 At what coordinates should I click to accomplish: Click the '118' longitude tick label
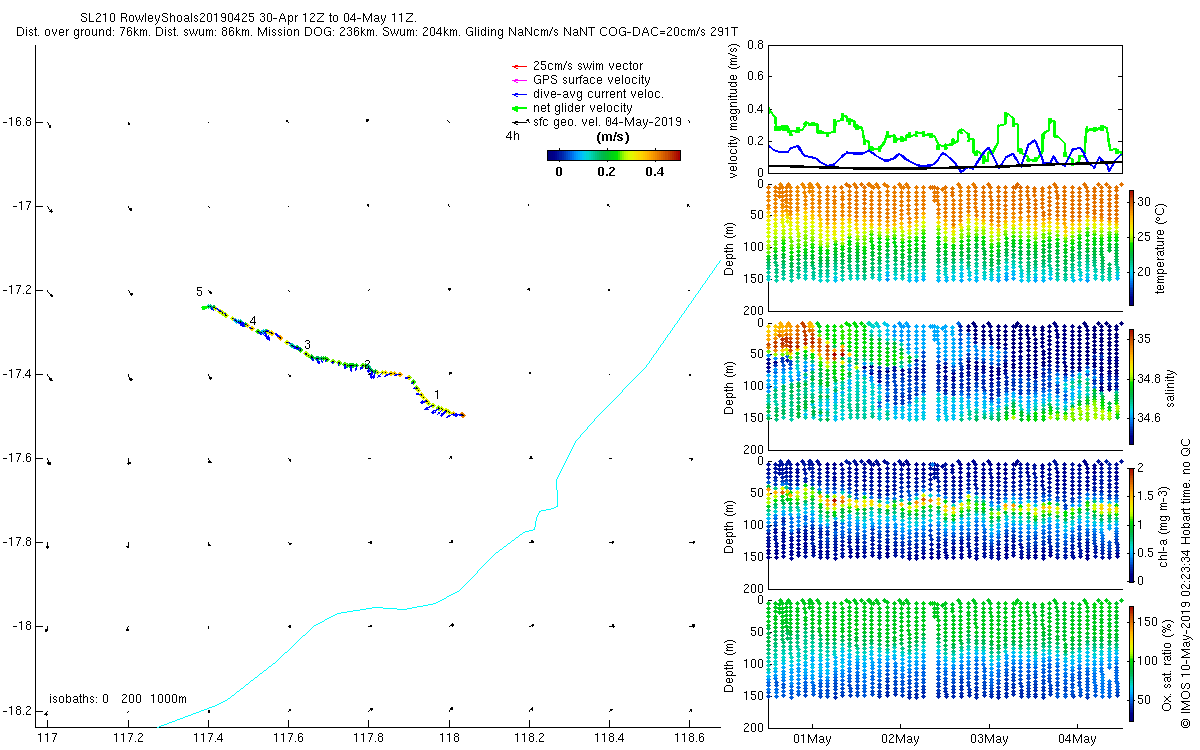point(449,739)
